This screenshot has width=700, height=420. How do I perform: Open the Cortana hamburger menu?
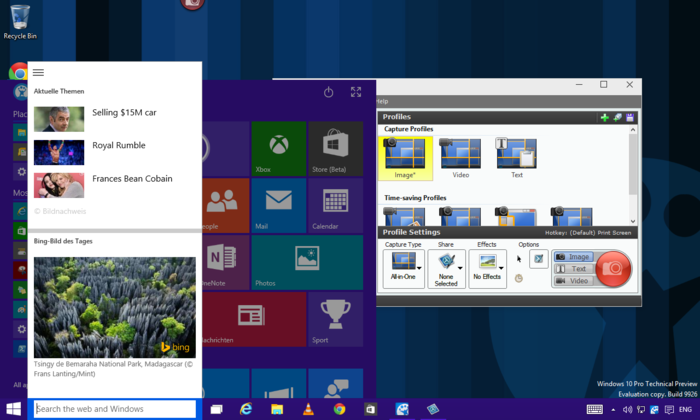(x=38, y=72)
